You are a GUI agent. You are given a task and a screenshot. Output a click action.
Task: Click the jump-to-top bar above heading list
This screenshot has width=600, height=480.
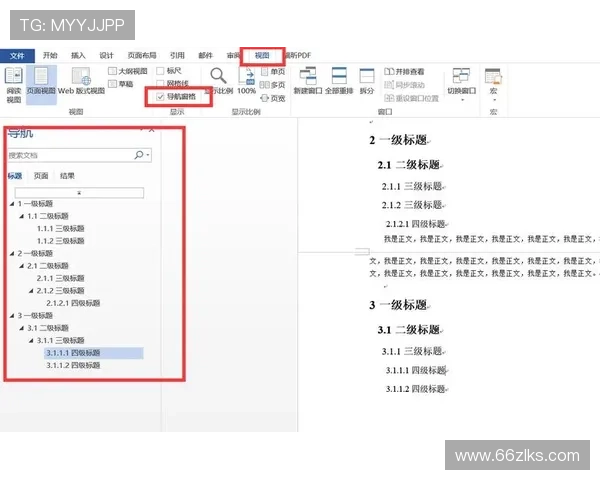pyautogui.click(x=79, y=193)
